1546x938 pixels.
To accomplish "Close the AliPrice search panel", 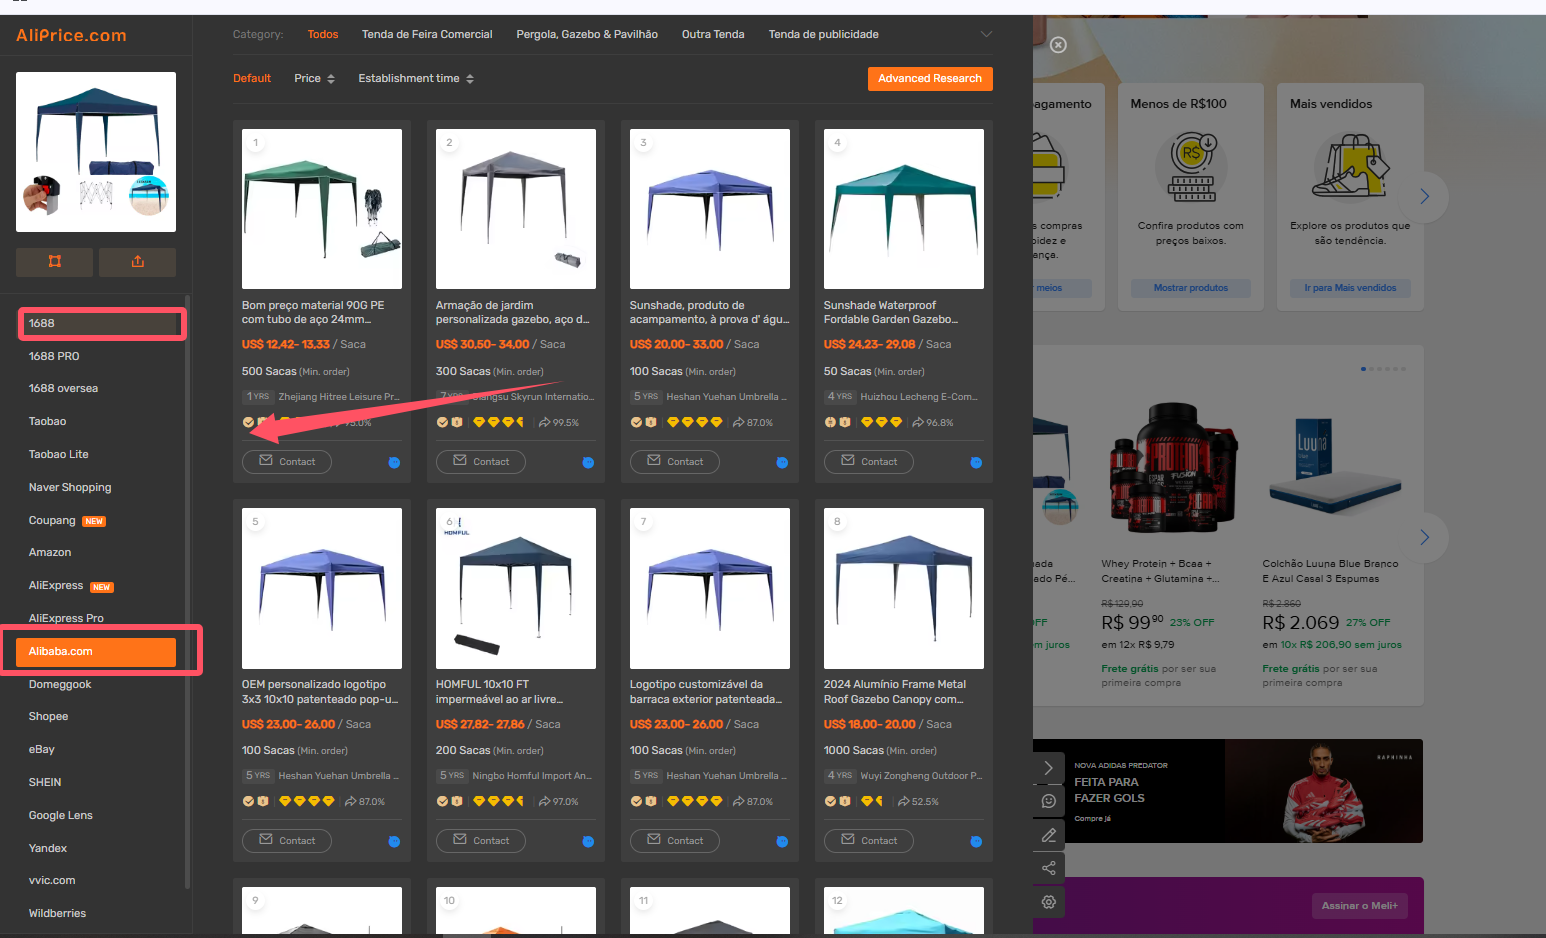I will click(1058, 45).
